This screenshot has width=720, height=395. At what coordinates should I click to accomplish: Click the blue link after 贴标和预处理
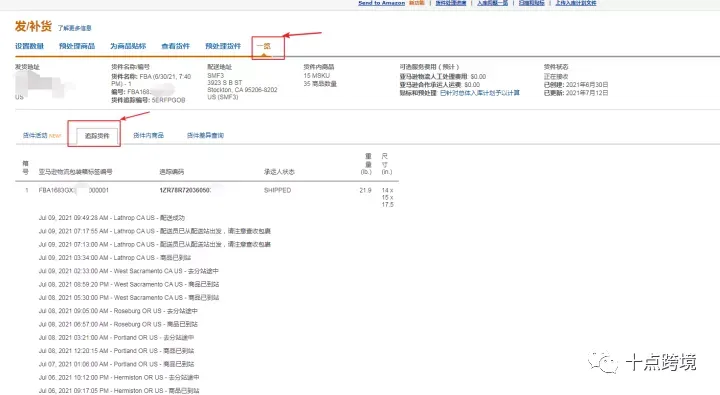click(480, 93)
